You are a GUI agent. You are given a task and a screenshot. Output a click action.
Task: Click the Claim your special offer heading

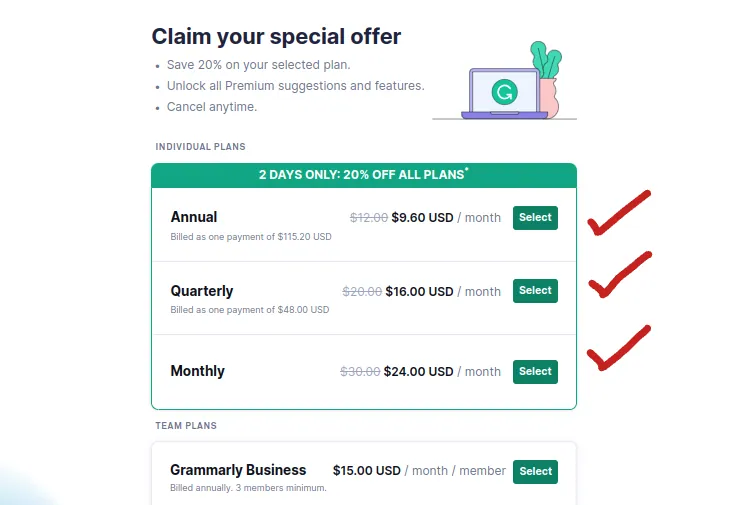276,36
